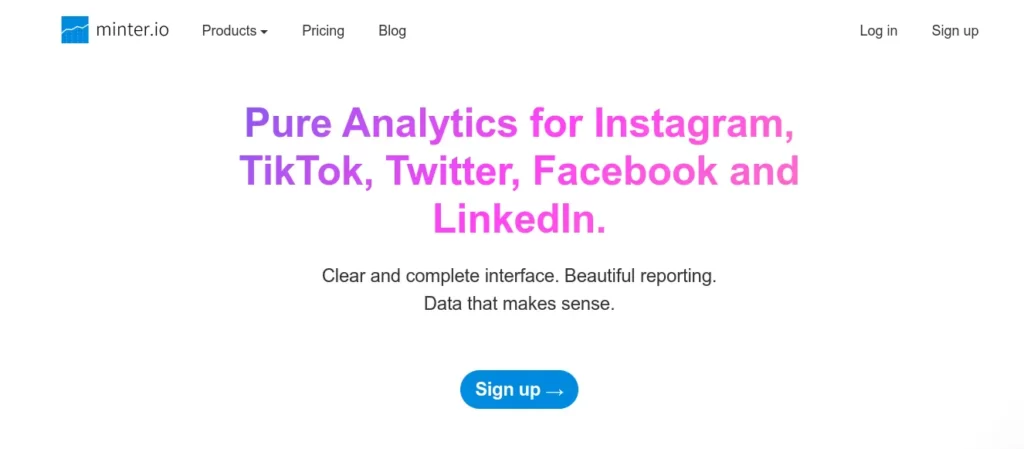Click the blue Sign up button
This screenshot has width=1024, height=449.
coord(519,390)
